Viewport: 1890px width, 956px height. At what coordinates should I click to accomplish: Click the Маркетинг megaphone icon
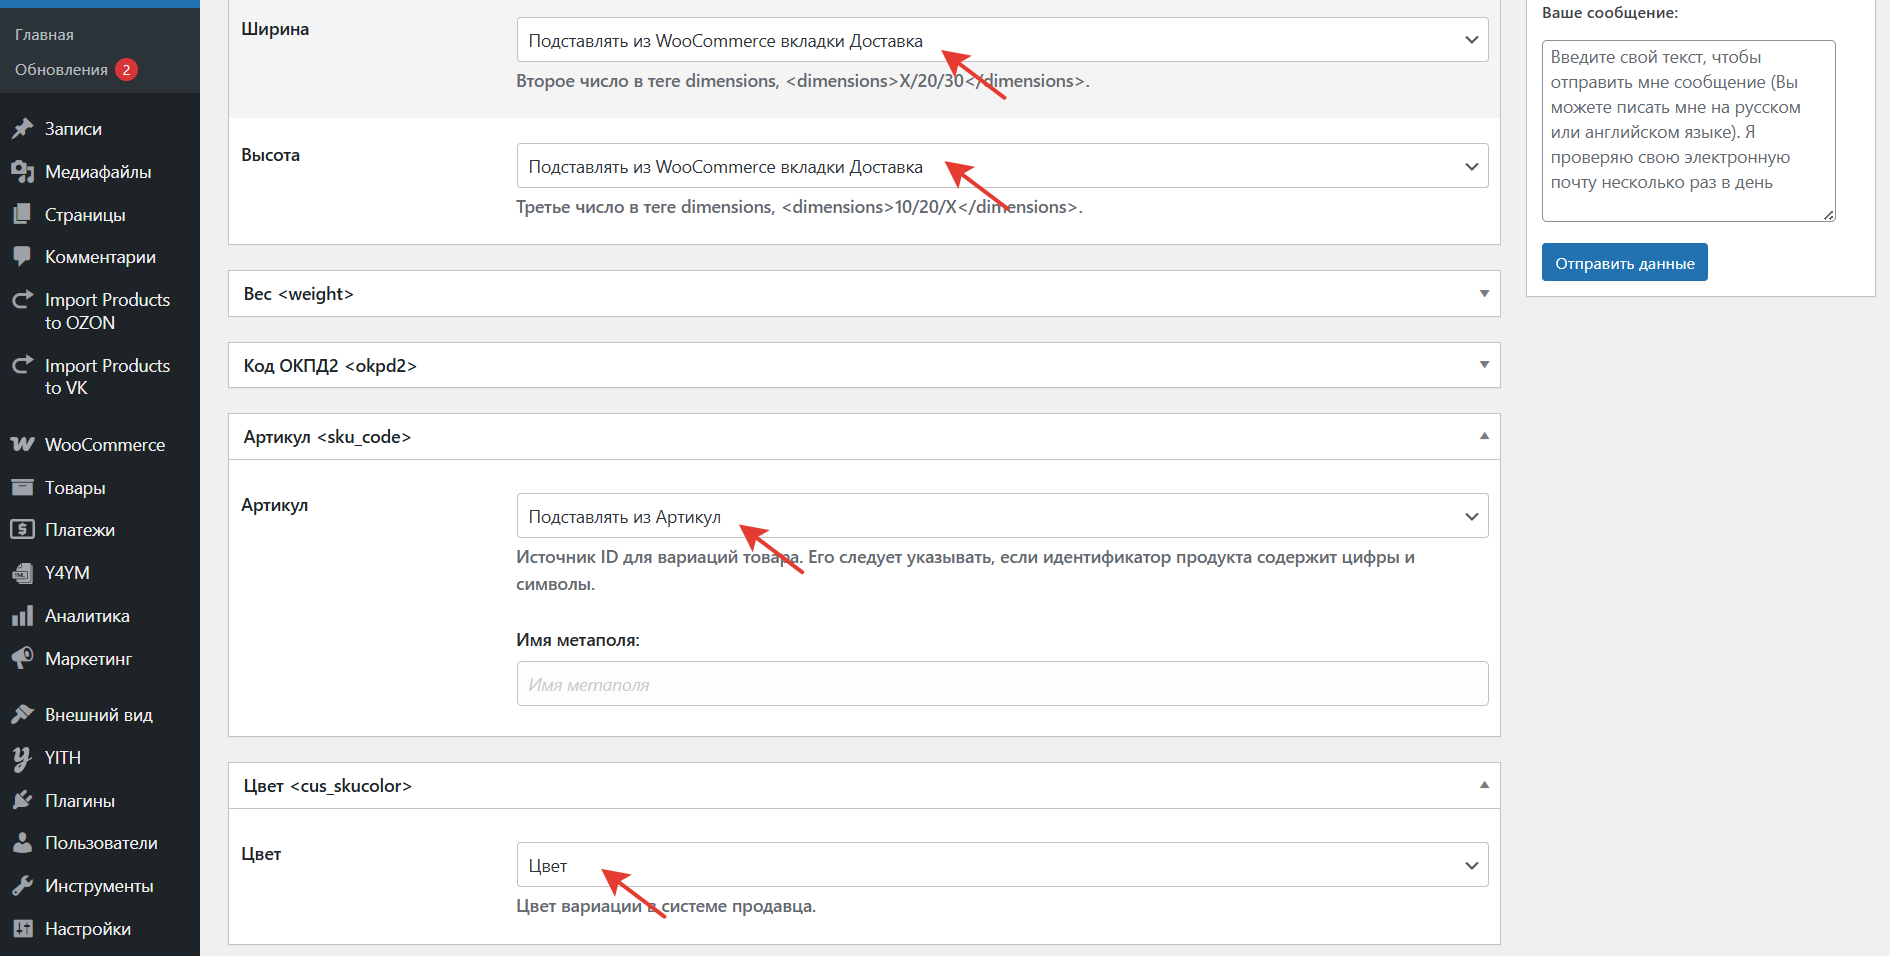tap(22, 658)
